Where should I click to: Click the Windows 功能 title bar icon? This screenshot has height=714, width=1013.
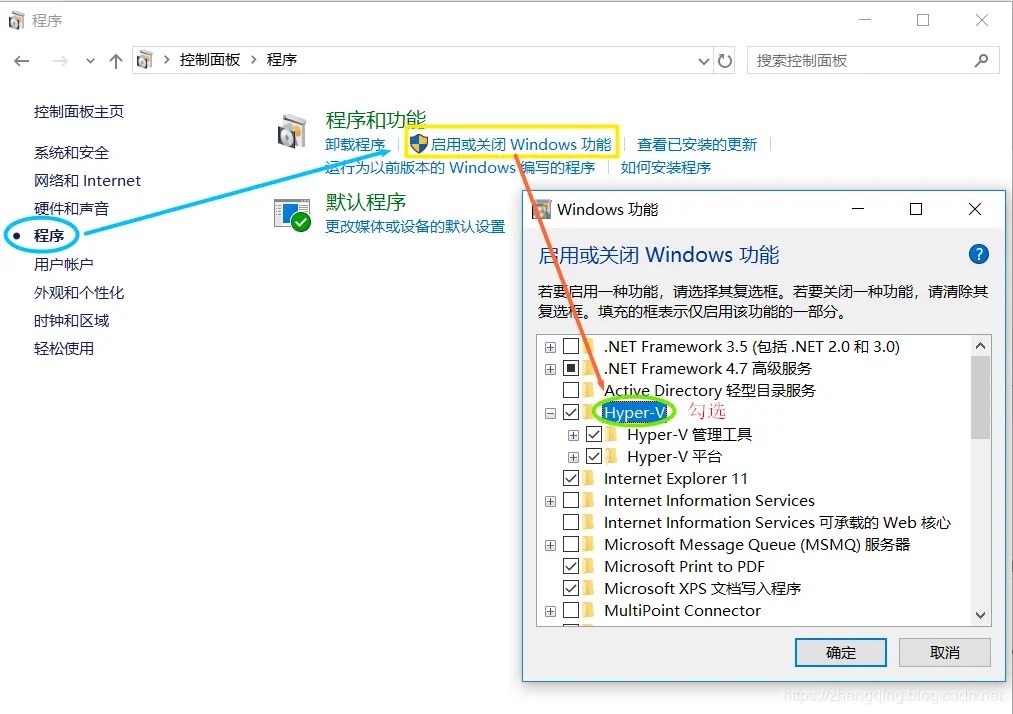pos(541,209)
